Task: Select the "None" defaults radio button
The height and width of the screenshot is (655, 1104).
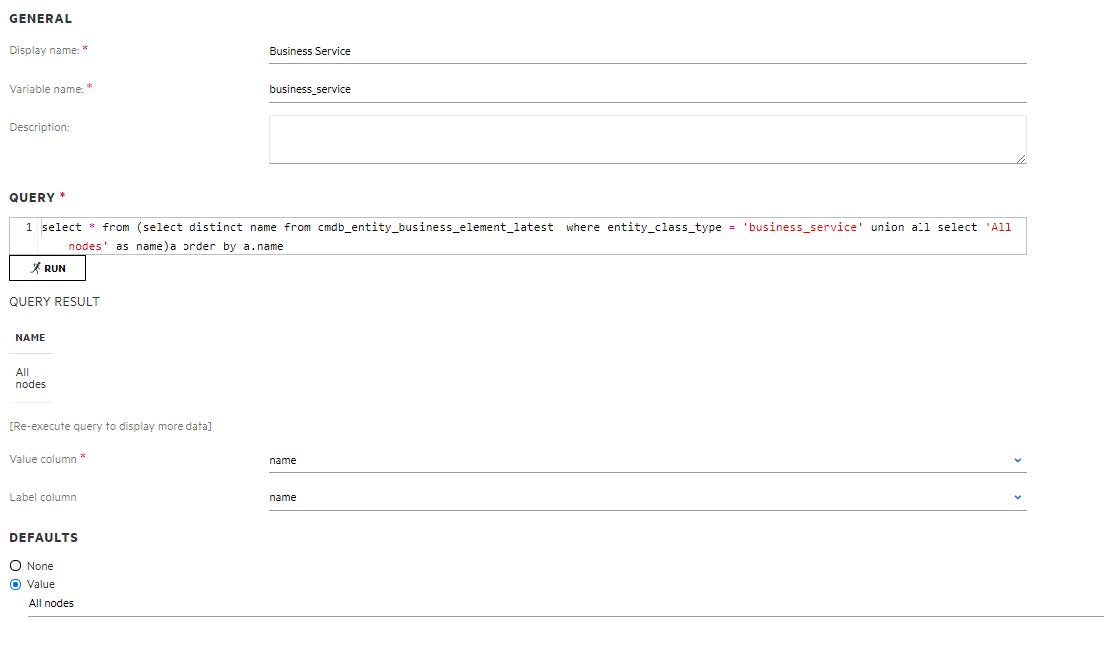Action: pos(14,565)
